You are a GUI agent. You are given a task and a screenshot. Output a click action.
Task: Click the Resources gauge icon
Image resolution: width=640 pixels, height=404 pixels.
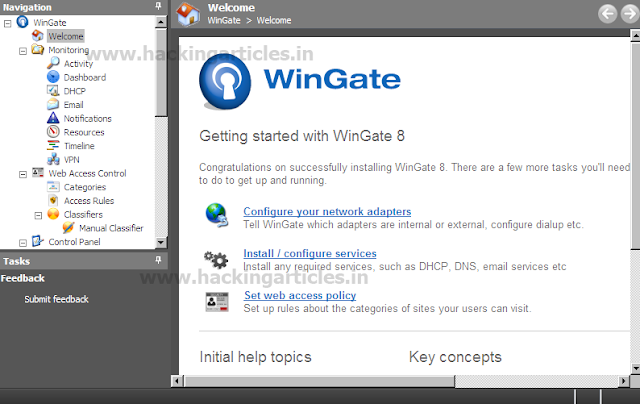click(53, 132)
